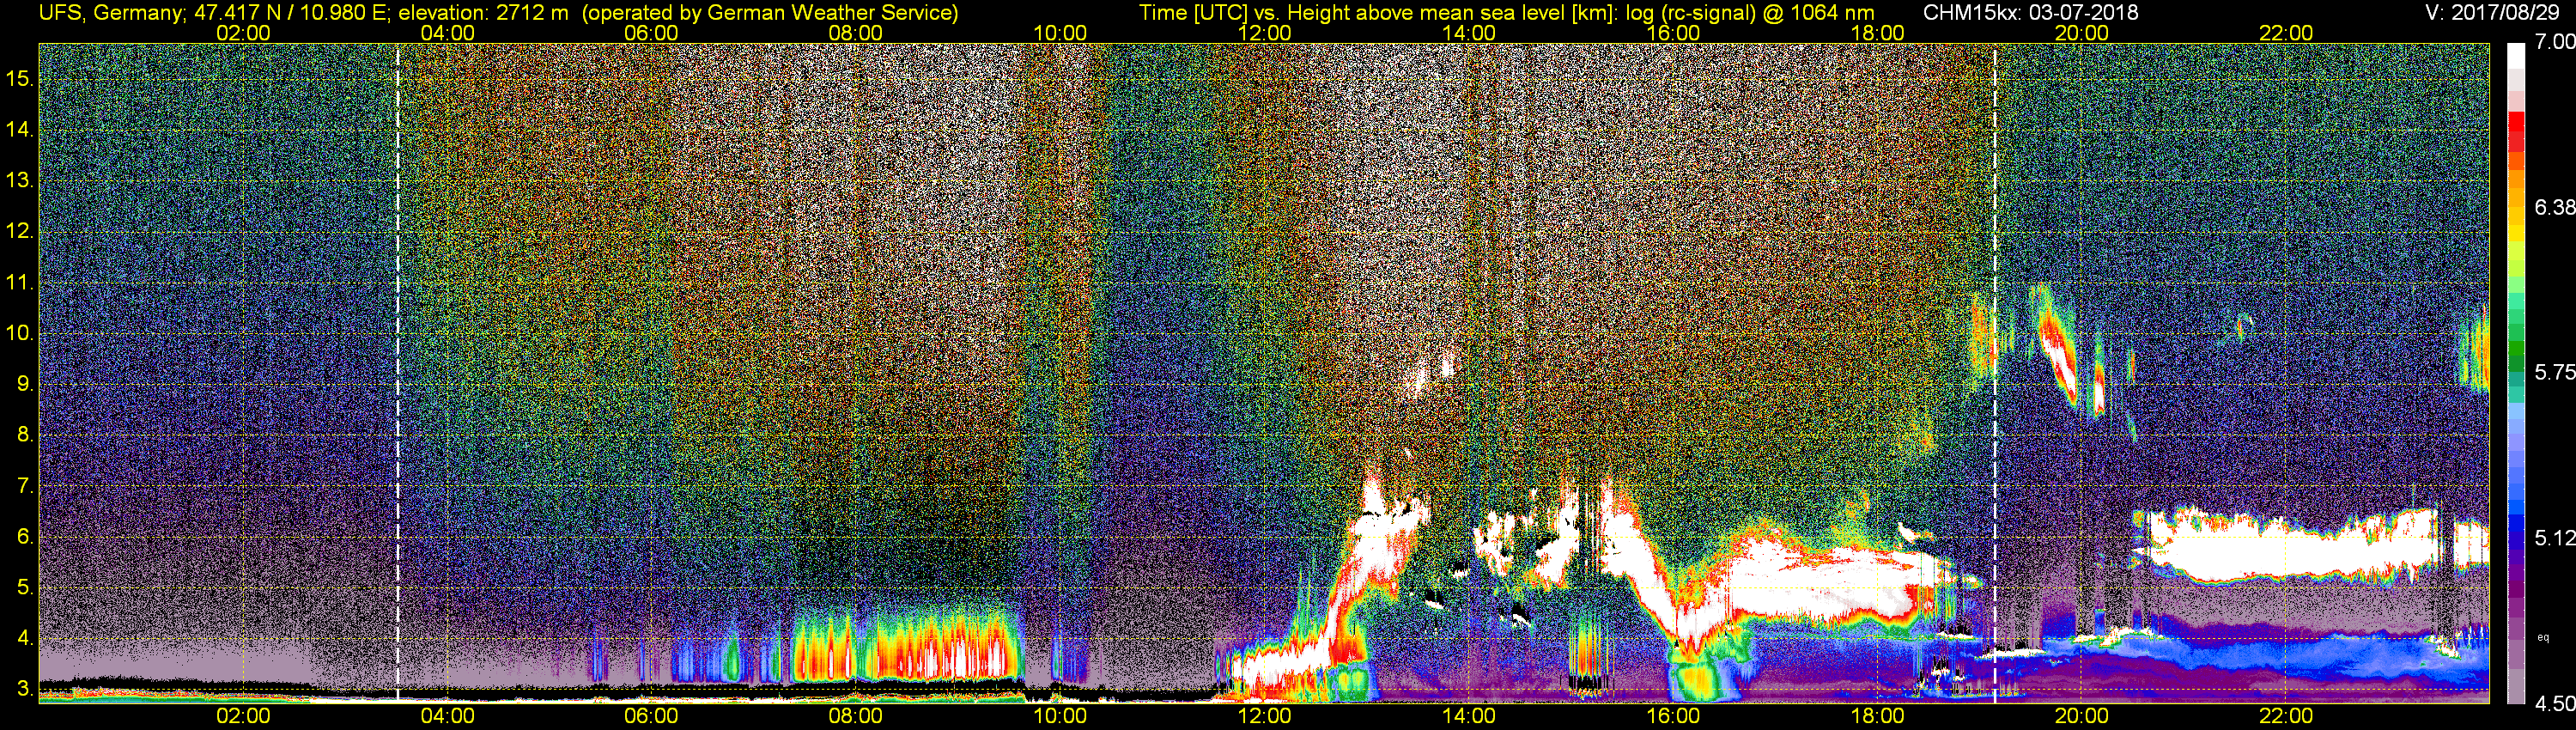The image size is (2576, 730).
Task: Click the '5.12' colorbar value
Action: 2554,538
